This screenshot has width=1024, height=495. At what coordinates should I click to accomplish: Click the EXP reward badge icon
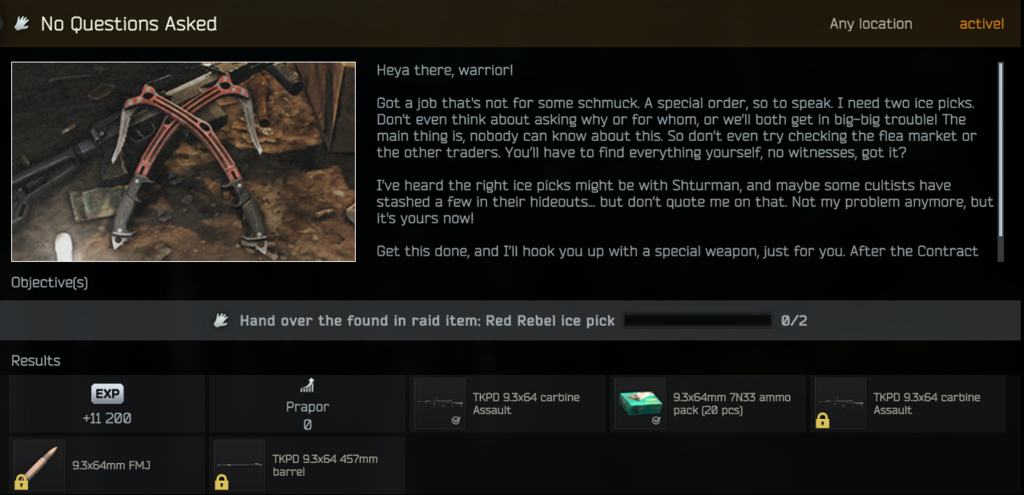point(107,394)
